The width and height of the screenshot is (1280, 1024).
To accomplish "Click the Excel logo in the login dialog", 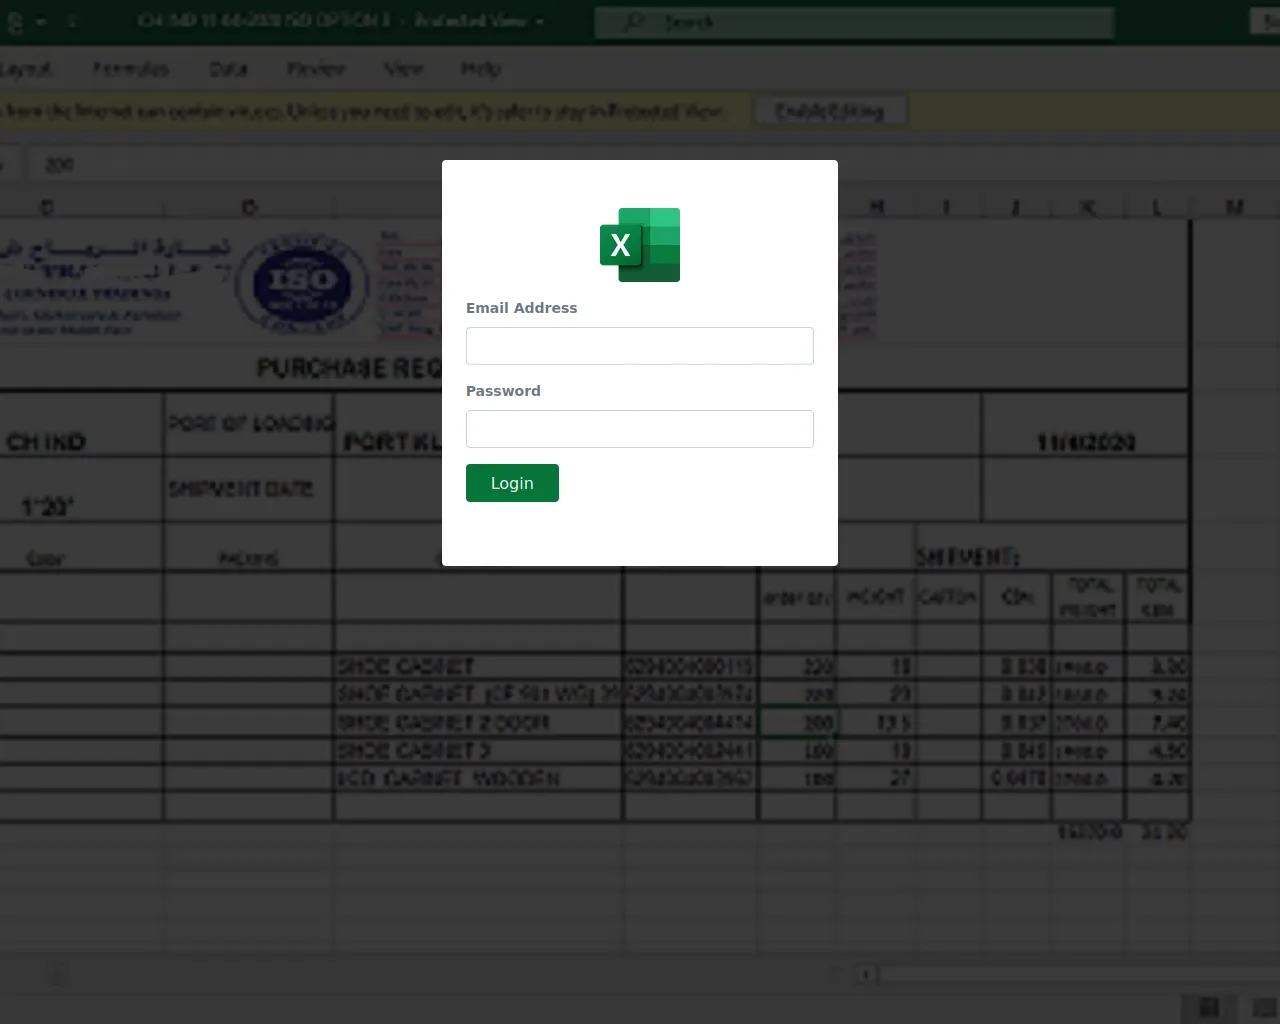I will [640, 245].
